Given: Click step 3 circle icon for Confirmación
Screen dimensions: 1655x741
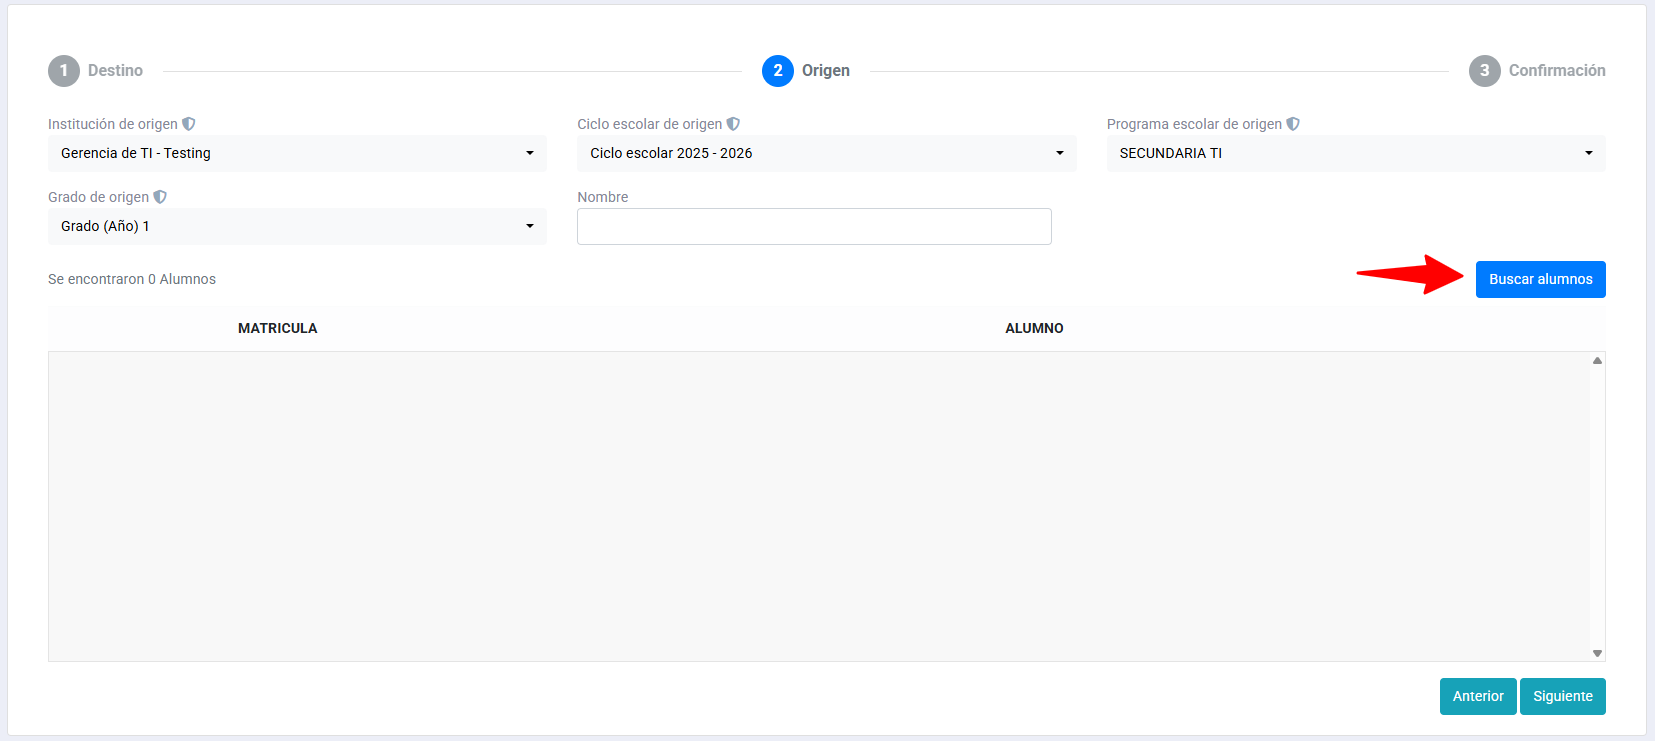Looking at the screenshot, I should (x=1484, y=71).
